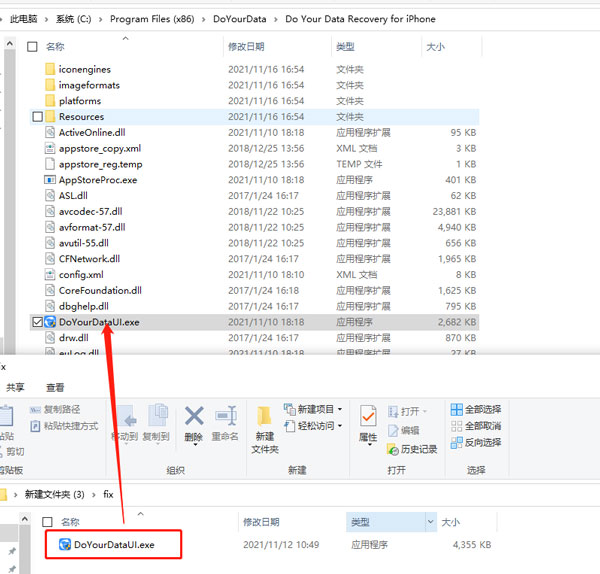Navigate to DoYourData breadcrumb

[240, 19]
